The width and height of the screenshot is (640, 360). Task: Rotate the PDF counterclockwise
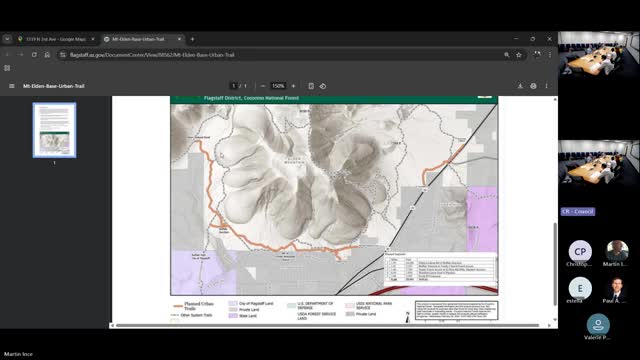[323, 86]
